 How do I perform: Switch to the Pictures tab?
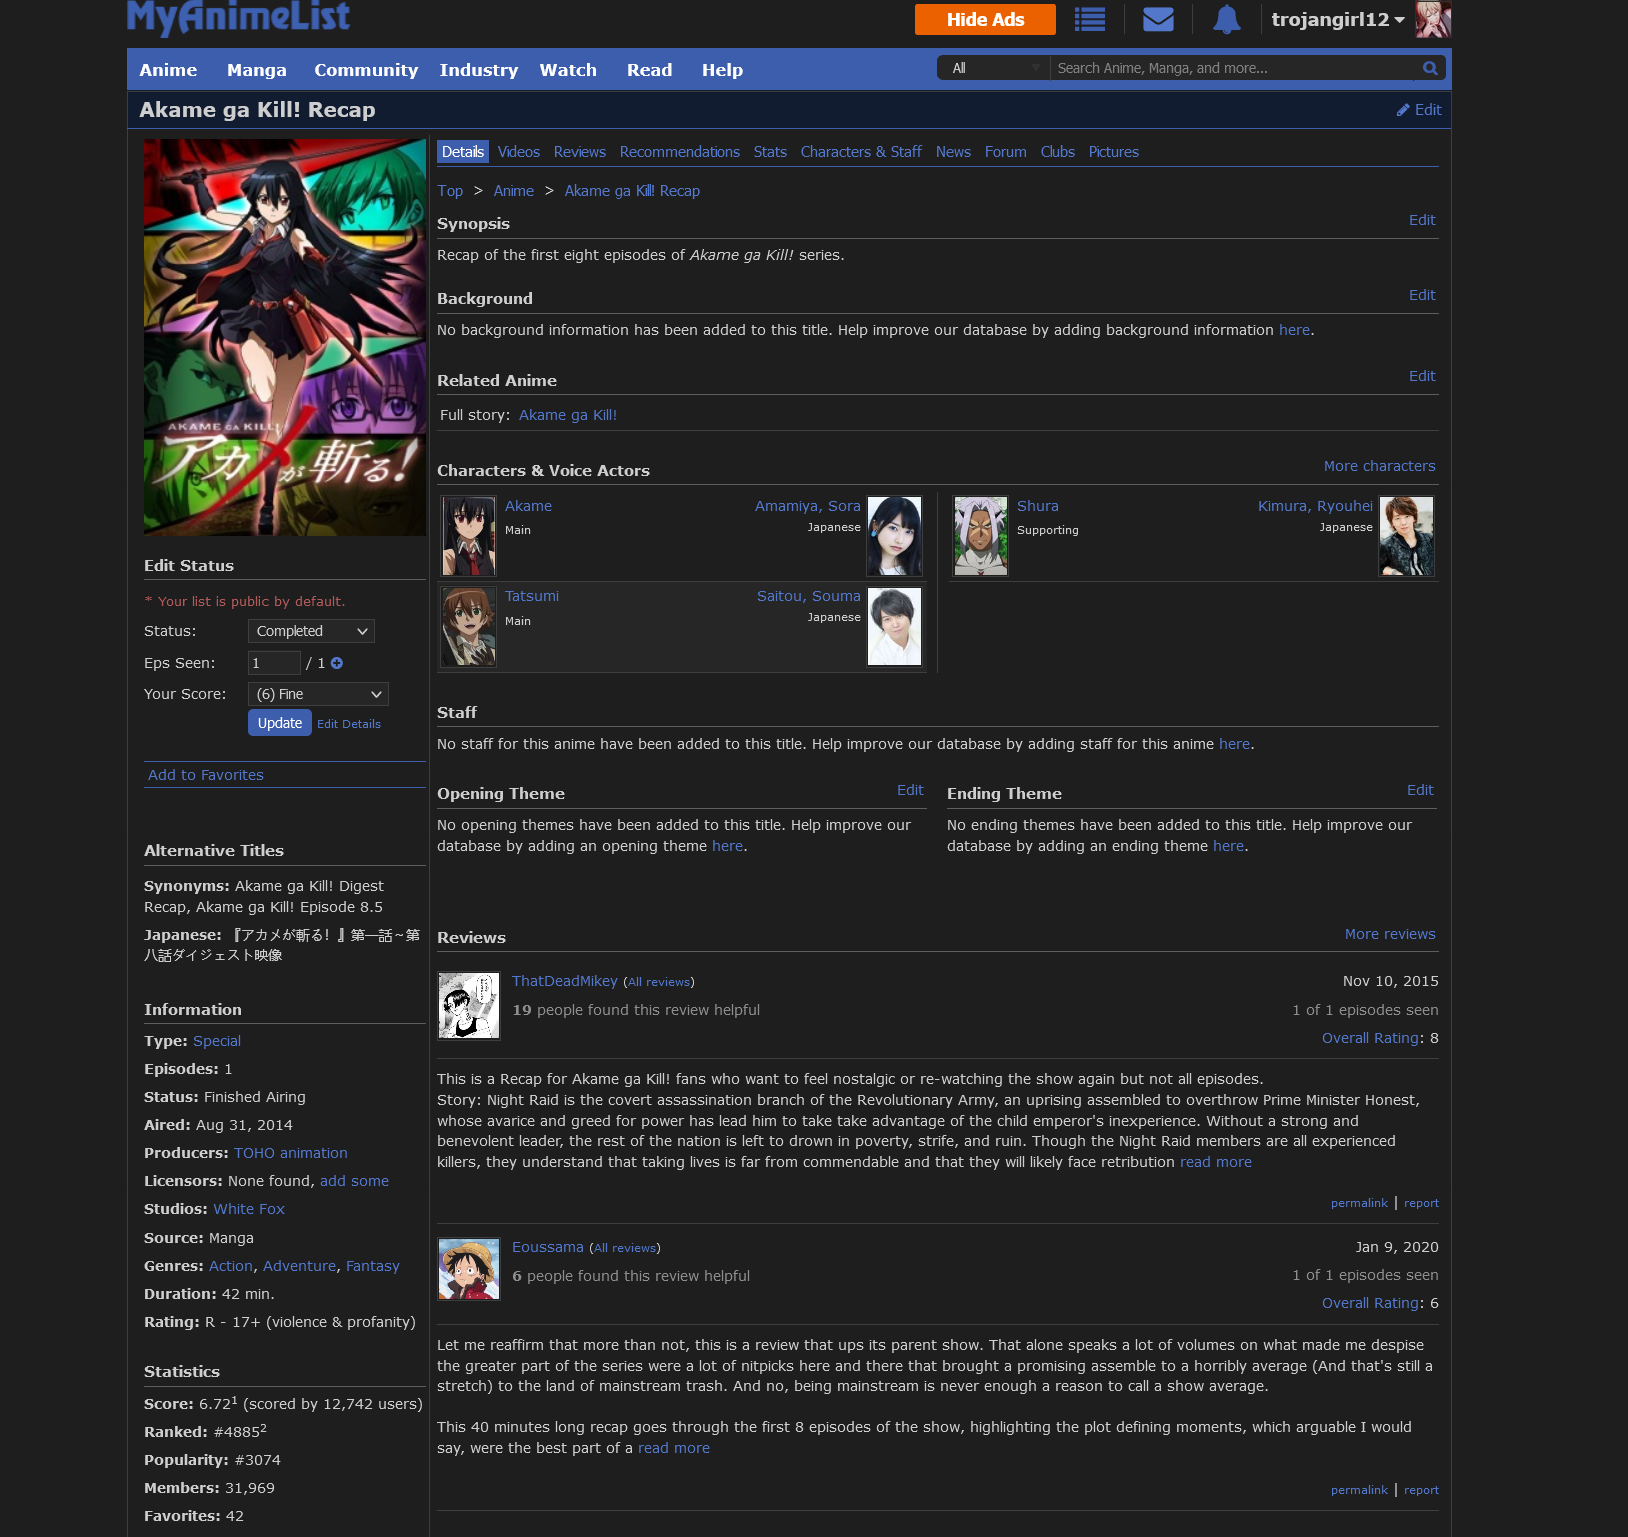tap(1114, 152)
